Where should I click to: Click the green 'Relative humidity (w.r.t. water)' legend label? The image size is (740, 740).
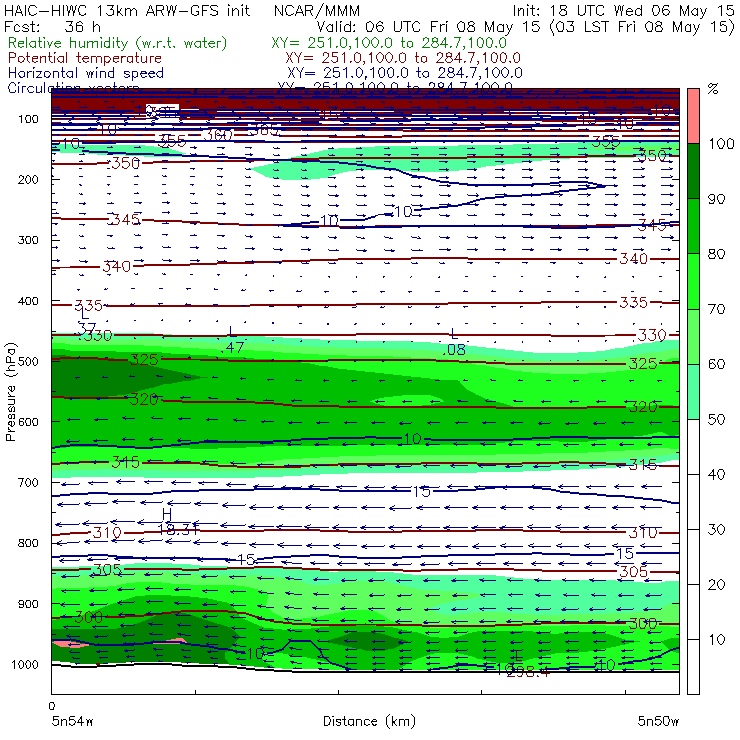click(x=118, y=43)
